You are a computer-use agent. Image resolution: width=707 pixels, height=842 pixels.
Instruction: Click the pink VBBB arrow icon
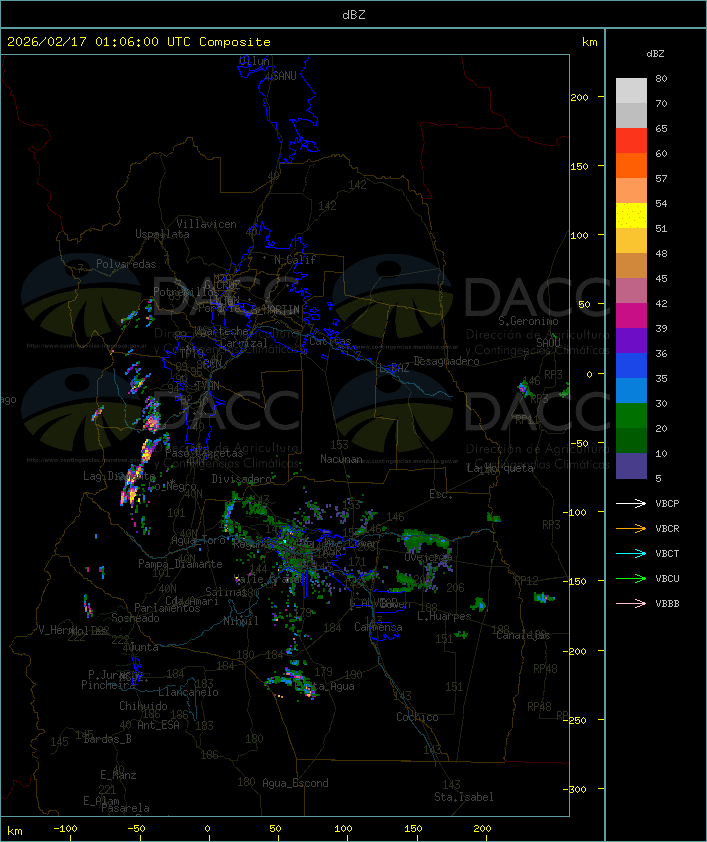click(x=631, y=604)
